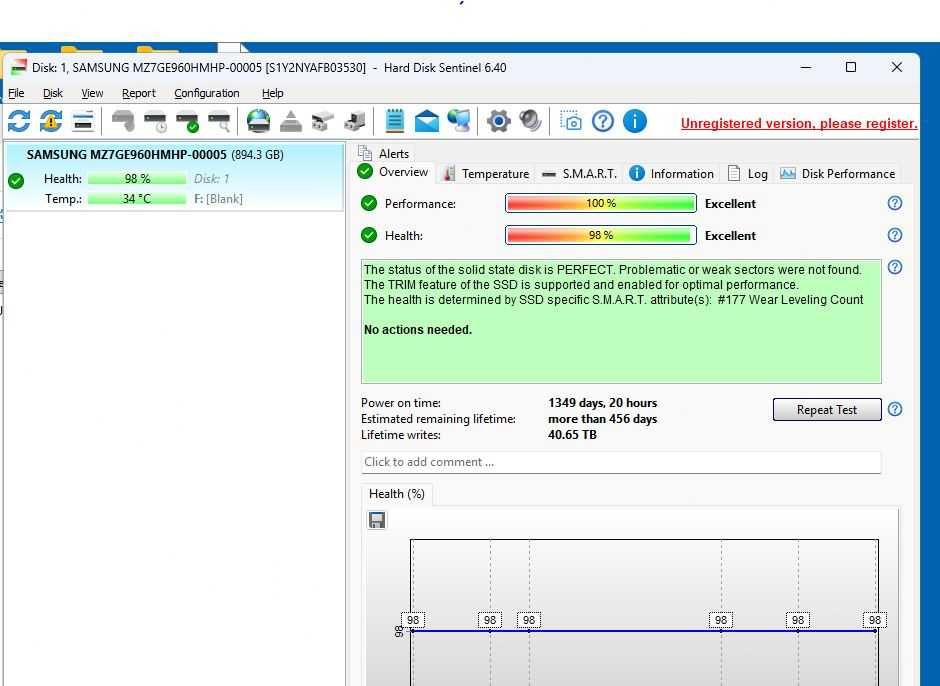
Task: Click the Hard Disk Sentinel title bar app icon
Action: coord(19,67)
